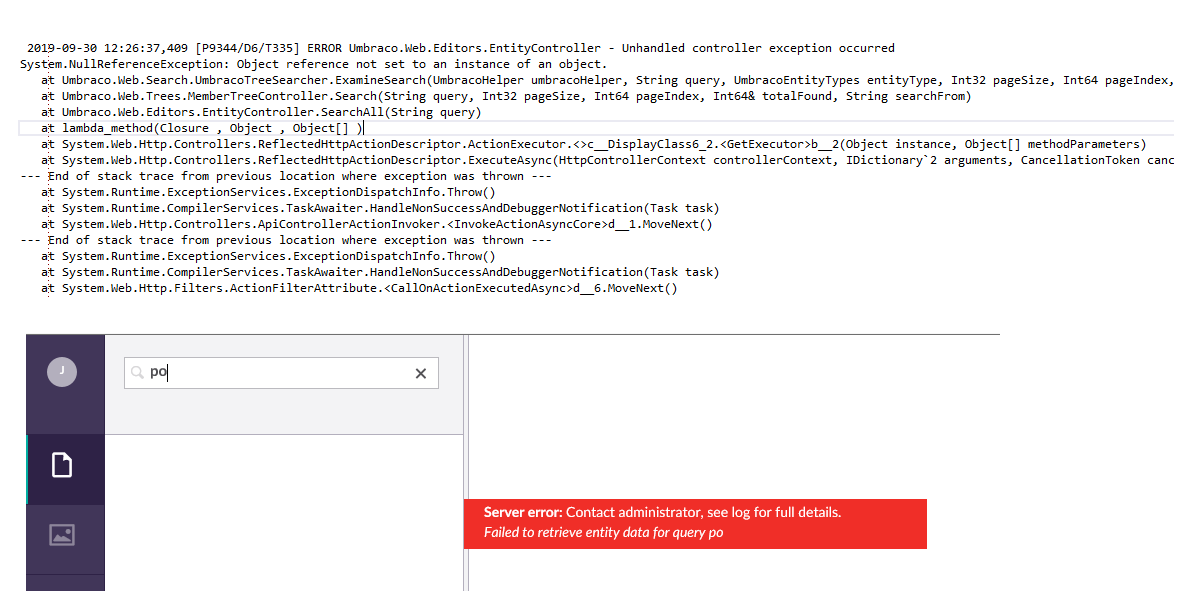Click the System.NullReferenceException log line

click(314, 64)
